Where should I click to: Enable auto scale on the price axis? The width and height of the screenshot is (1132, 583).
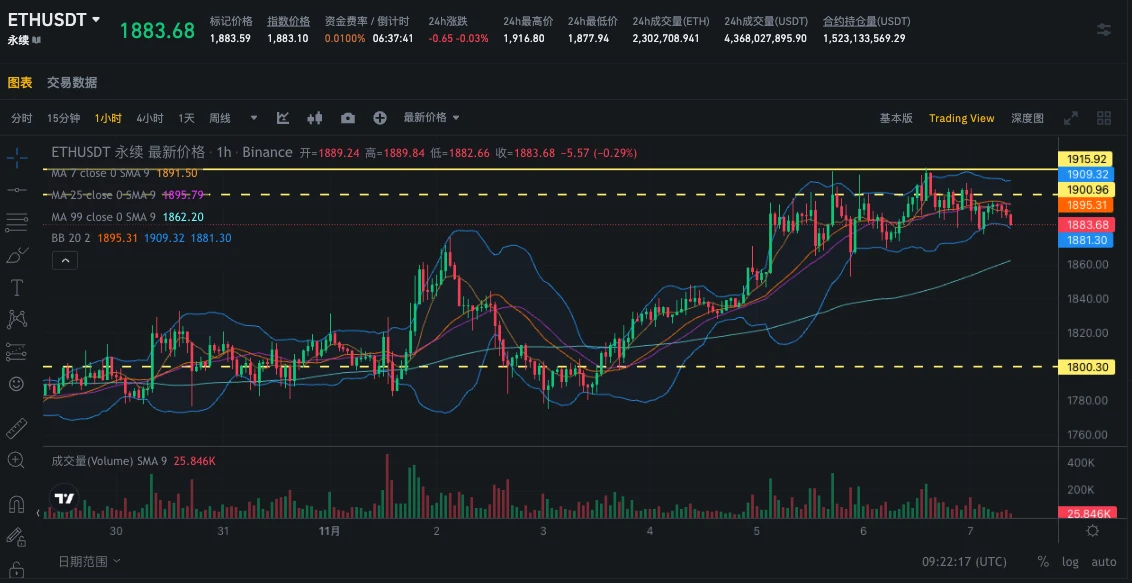1104,561
